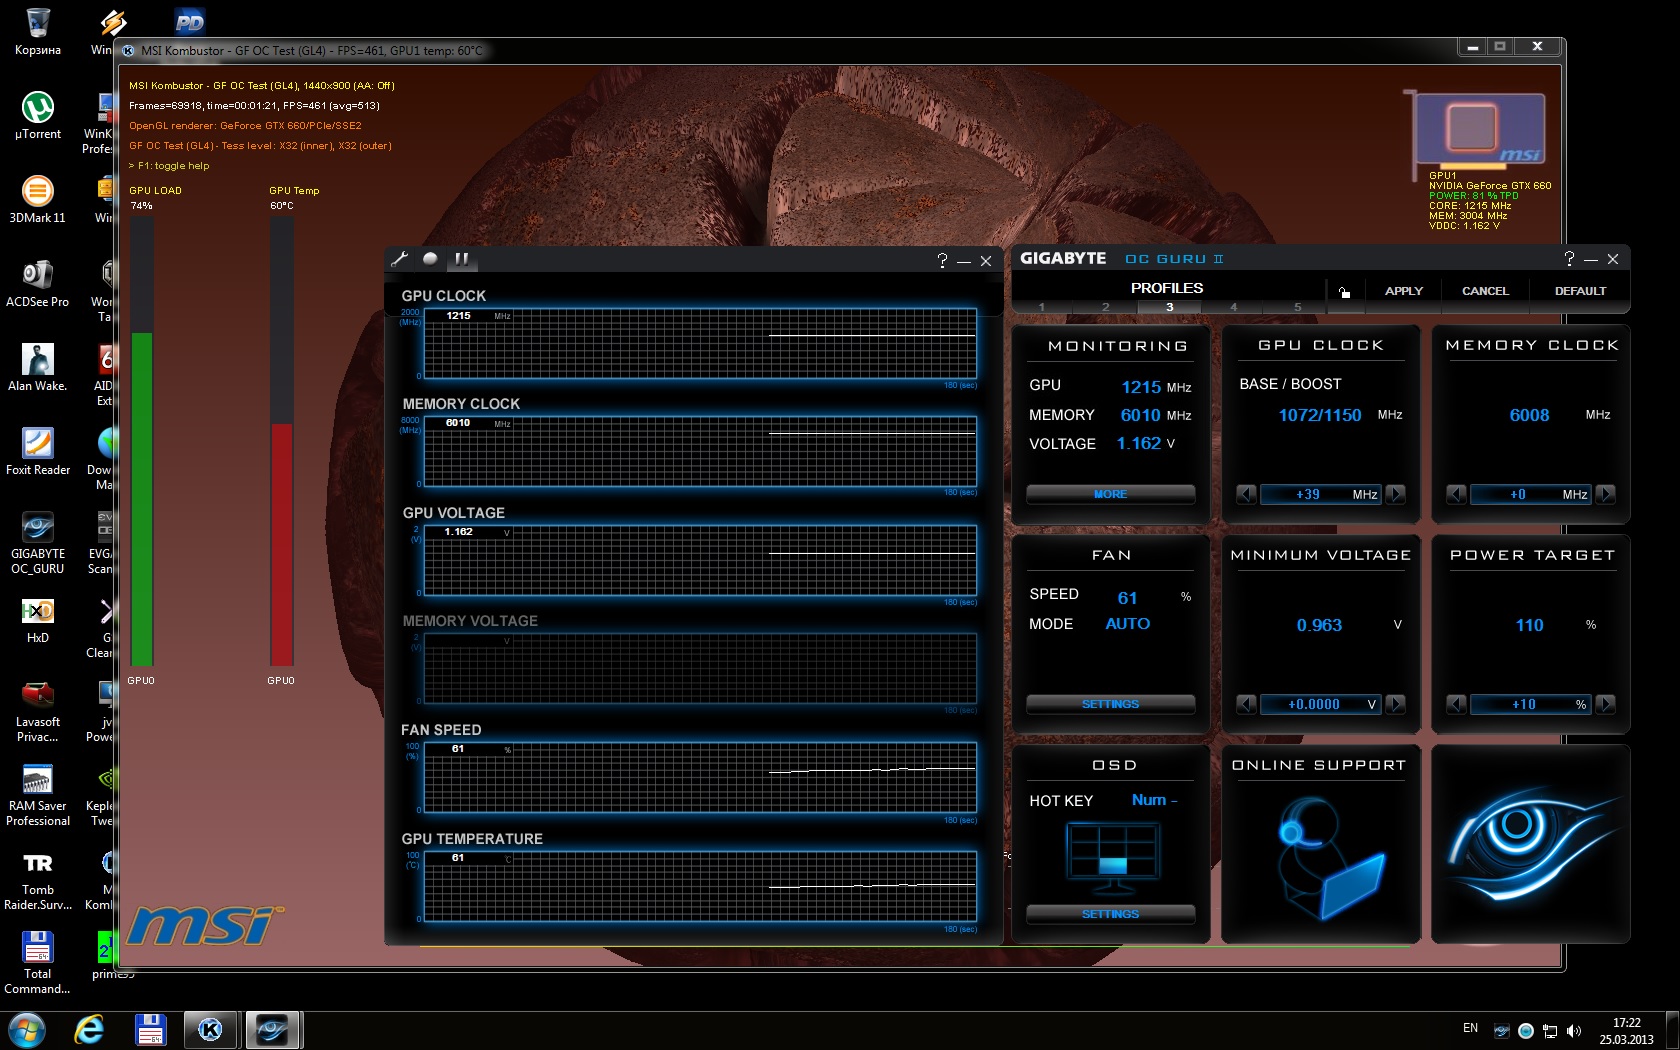1680x1050 pixels.
Task: Click the record circle icon in monitoring window
Action: click(430, 259)
